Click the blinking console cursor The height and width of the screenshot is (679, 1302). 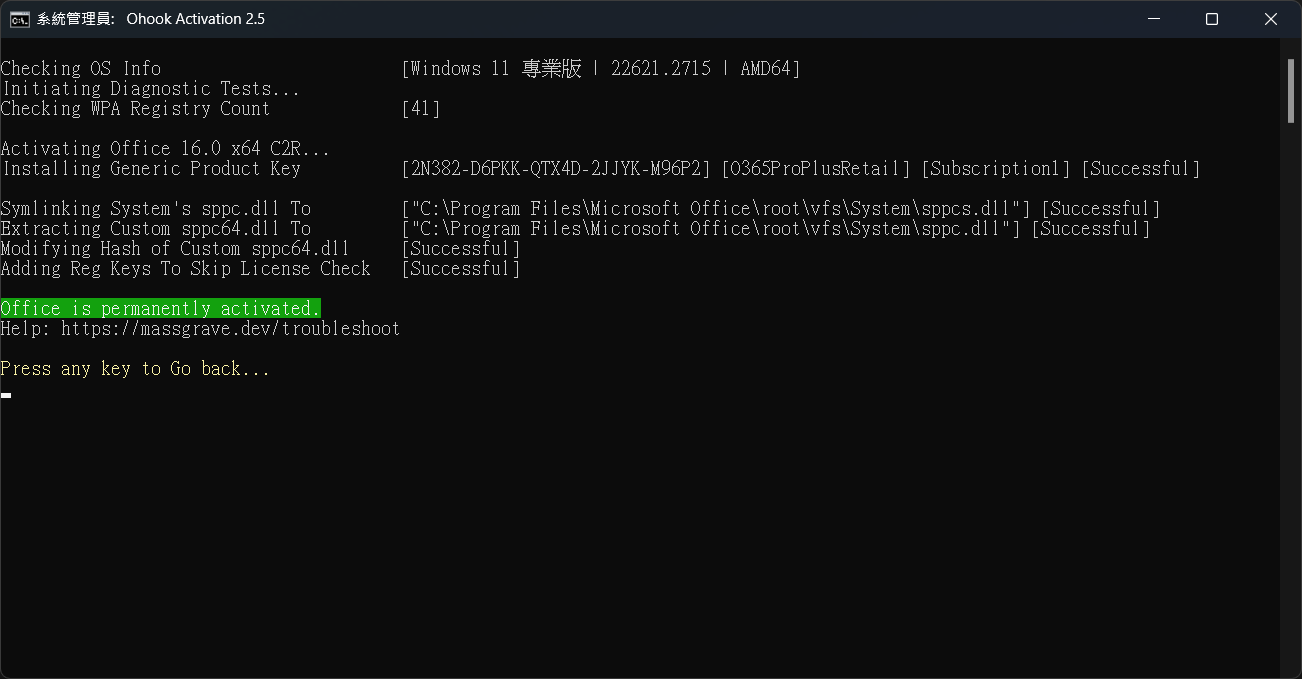tap(6, 395)
